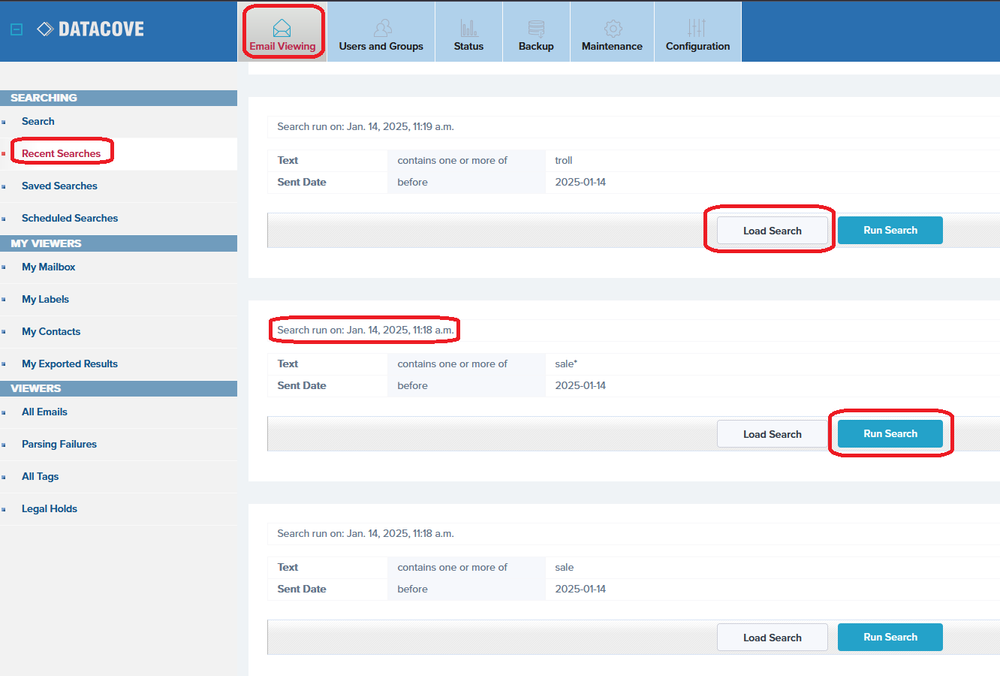Open All Emails viewer
Viewport: 1000px width, 676px height.
click(x=44, y=412)
